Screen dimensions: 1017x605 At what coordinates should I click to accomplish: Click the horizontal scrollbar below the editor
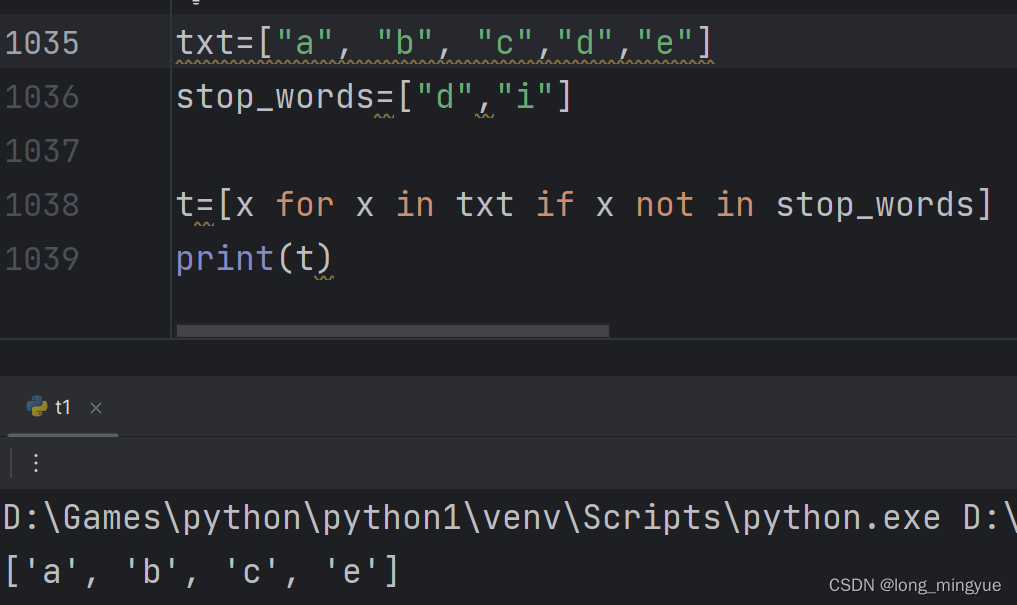pyautogui.click(x=390, y=330)
